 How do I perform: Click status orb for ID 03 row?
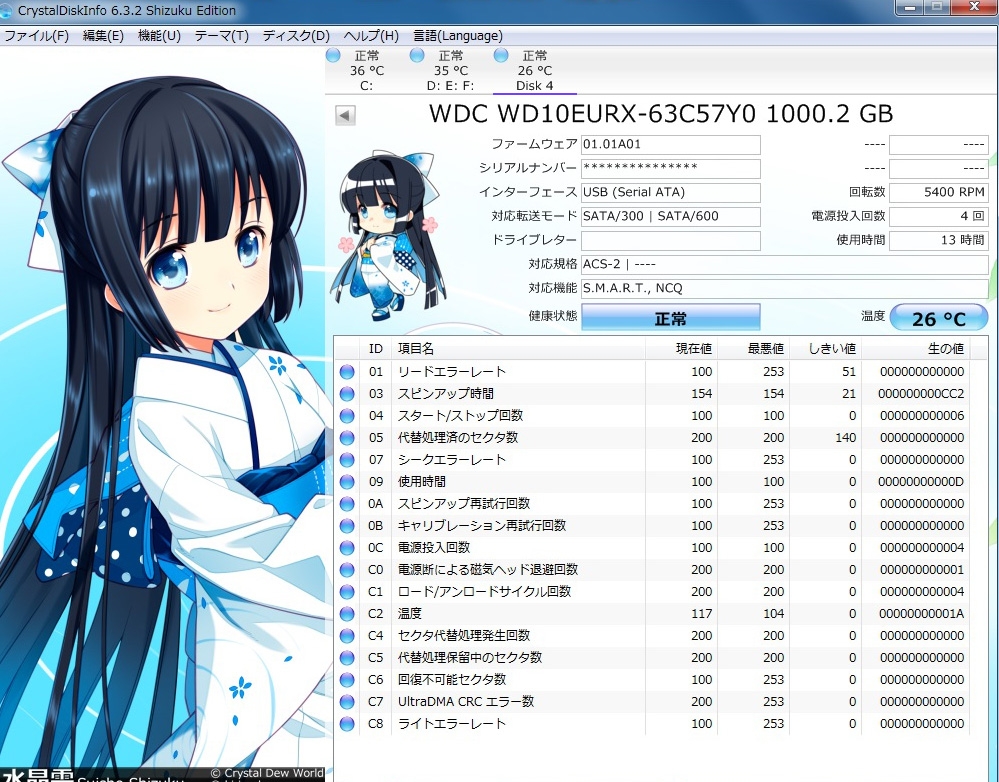(x=347, y=394)
